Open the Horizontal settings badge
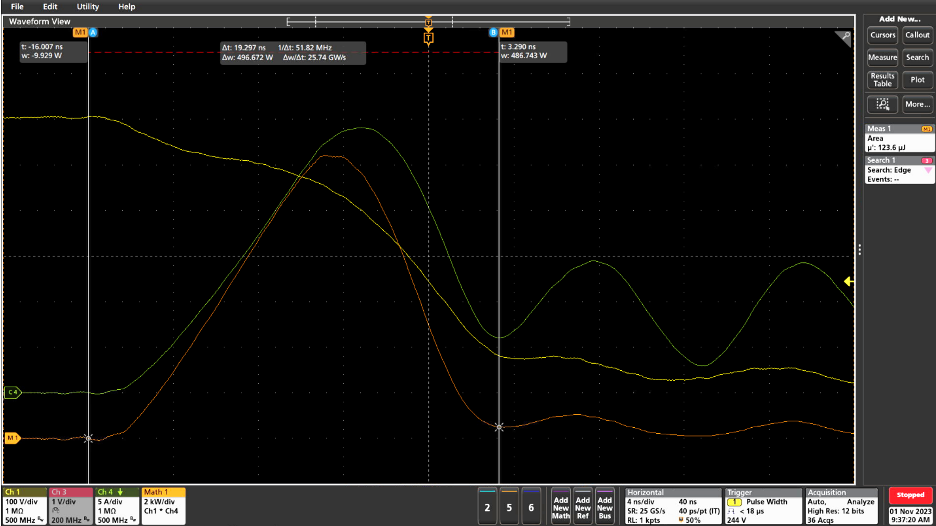This screenshot has width=936, height=526. click(x=671, y=506)
